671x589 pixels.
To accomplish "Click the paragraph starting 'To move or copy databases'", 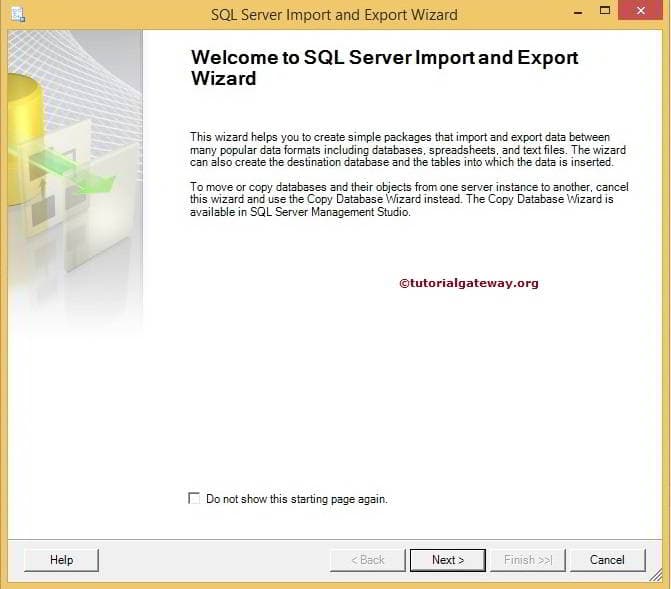I will [409, 199].
